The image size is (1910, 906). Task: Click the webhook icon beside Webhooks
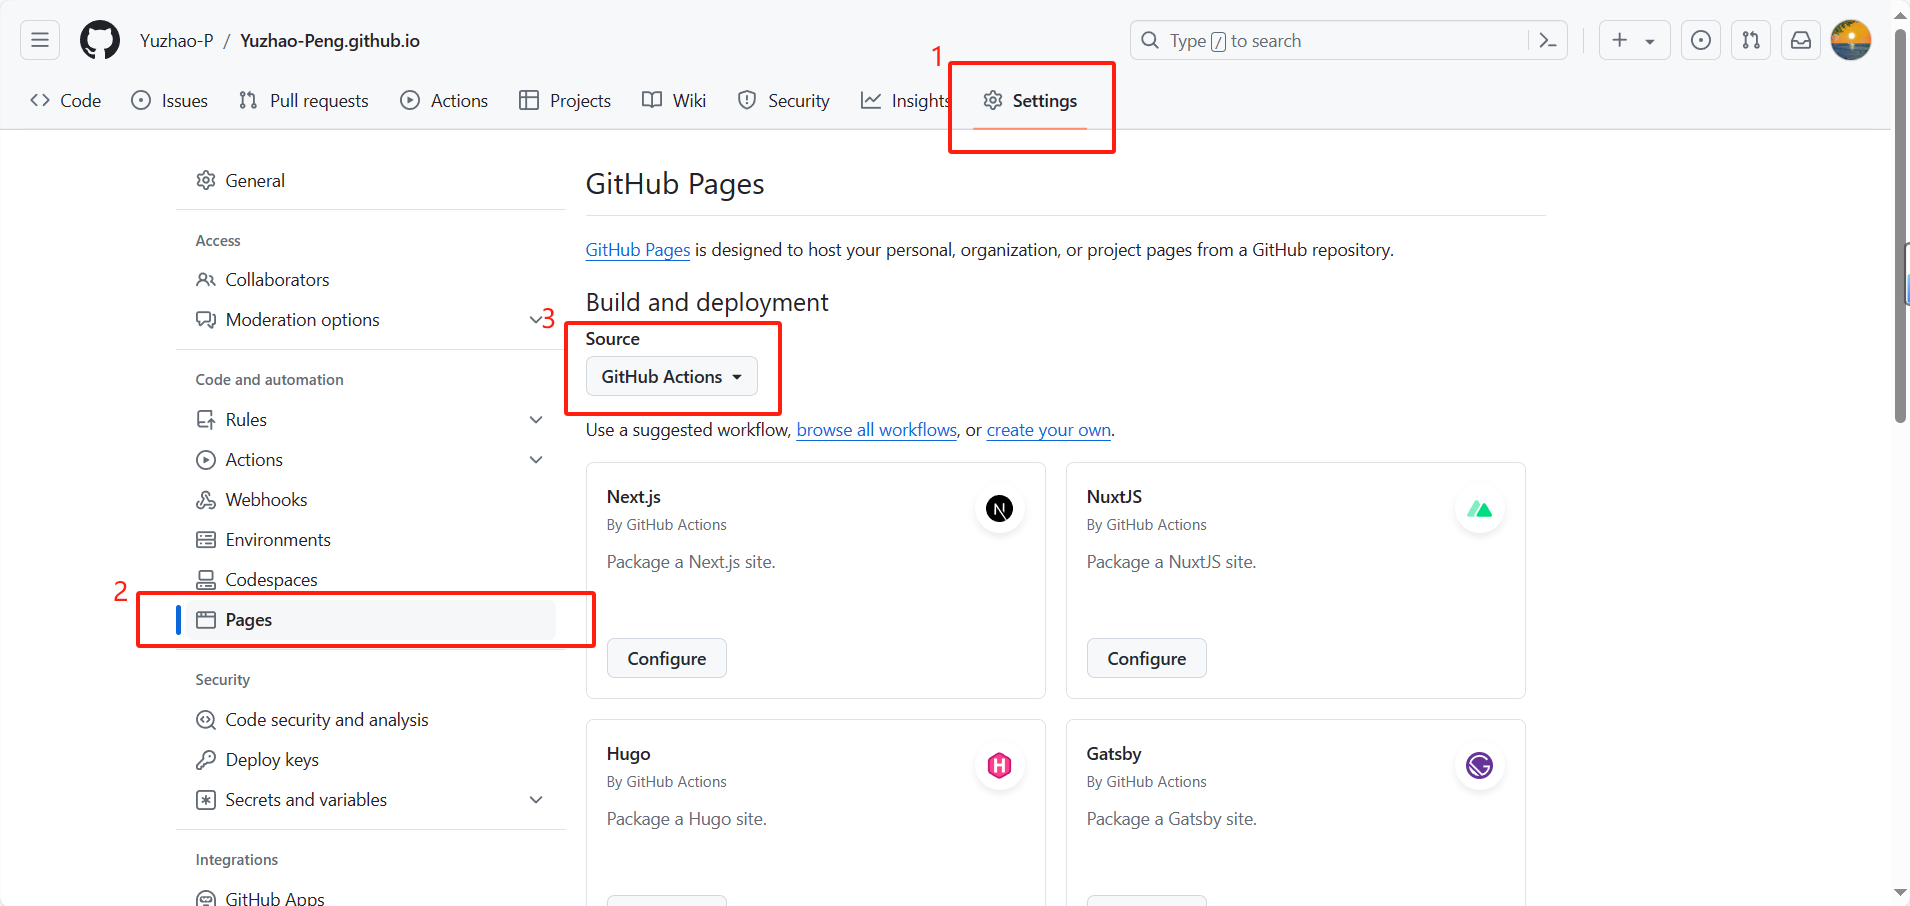coord(206,500)
